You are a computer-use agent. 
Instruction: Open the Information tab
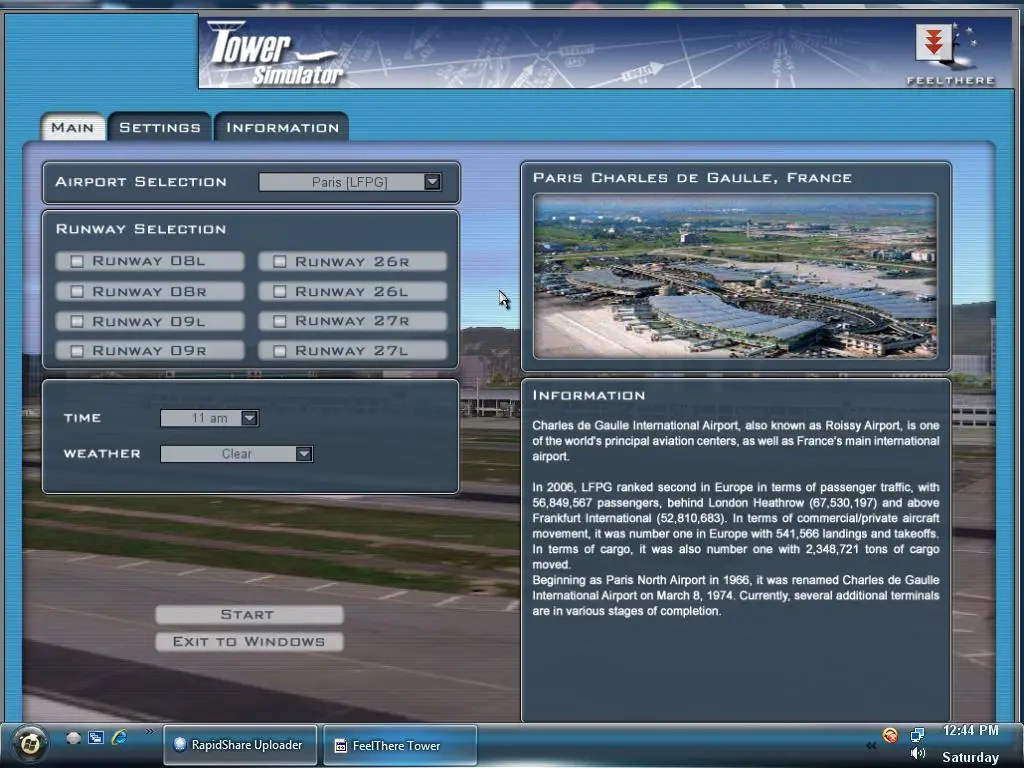click(x=282, y=127)
